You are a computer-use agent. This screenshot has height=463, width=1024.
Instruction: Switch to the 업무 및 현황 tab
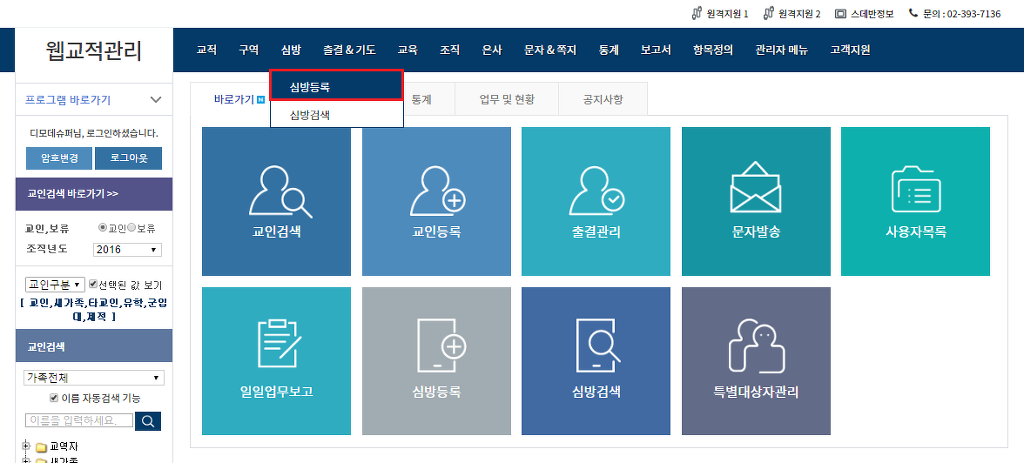[x=506, y=99]
